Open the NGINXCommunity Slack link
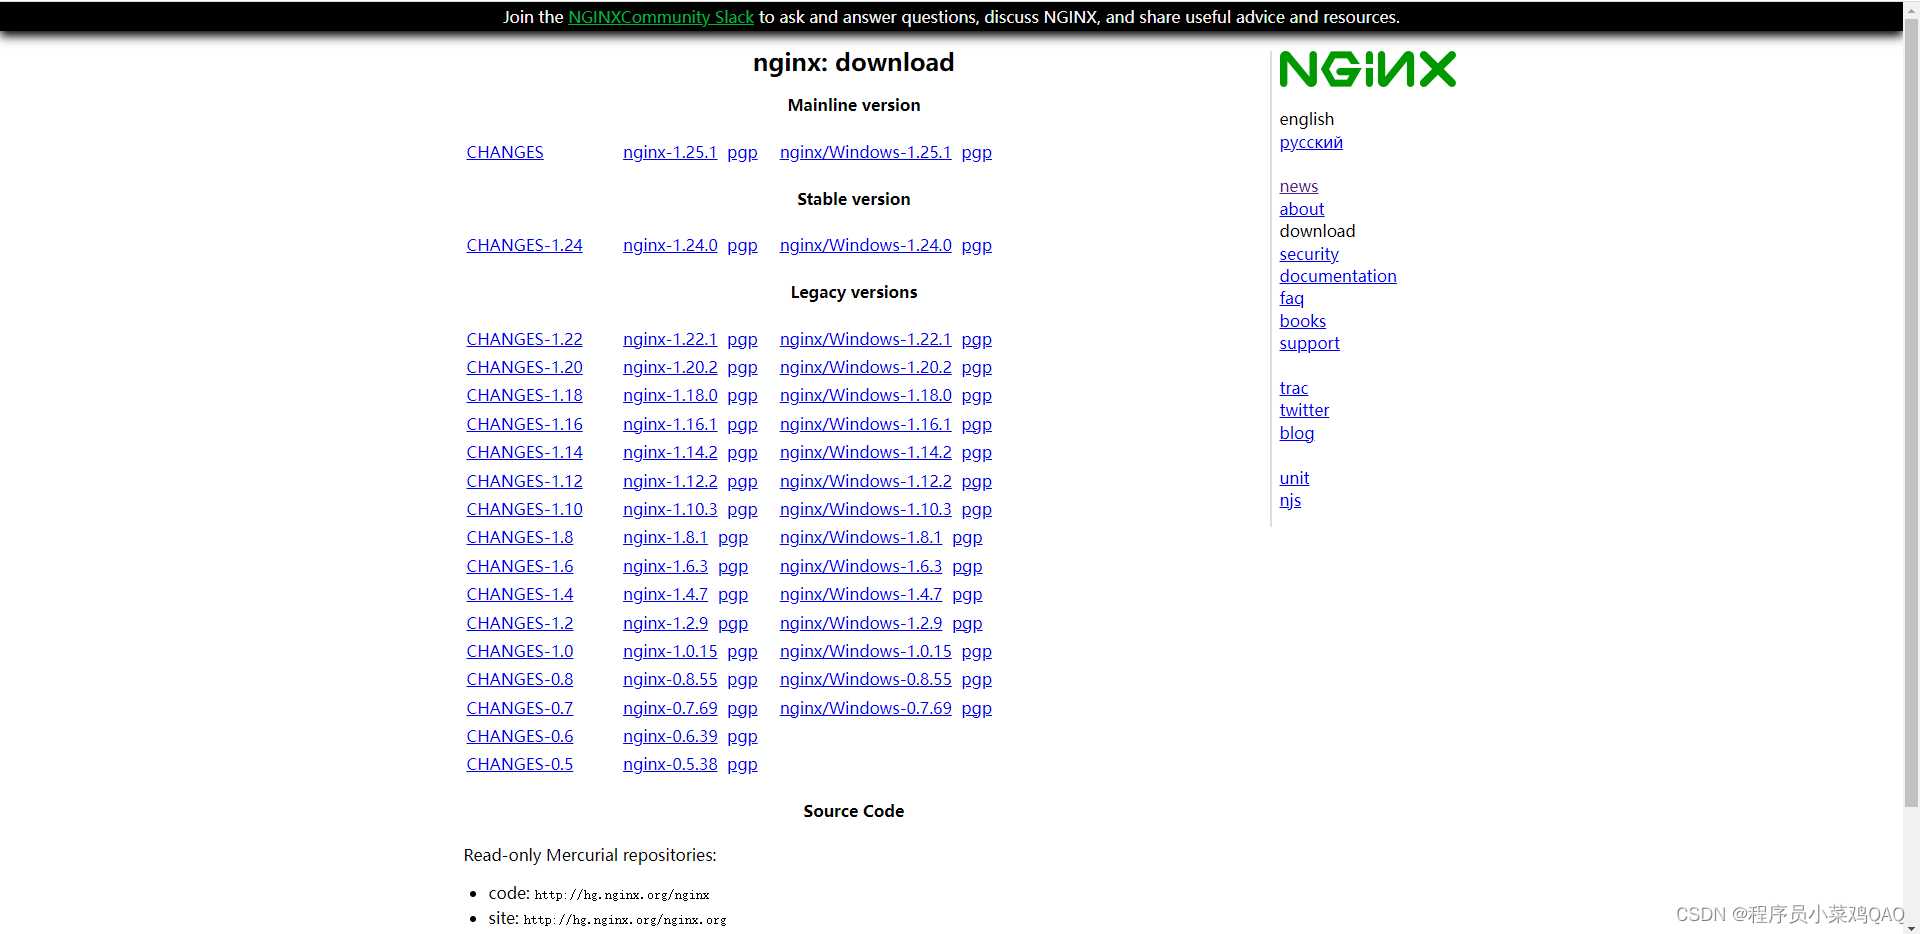 (x=660, y=17)
